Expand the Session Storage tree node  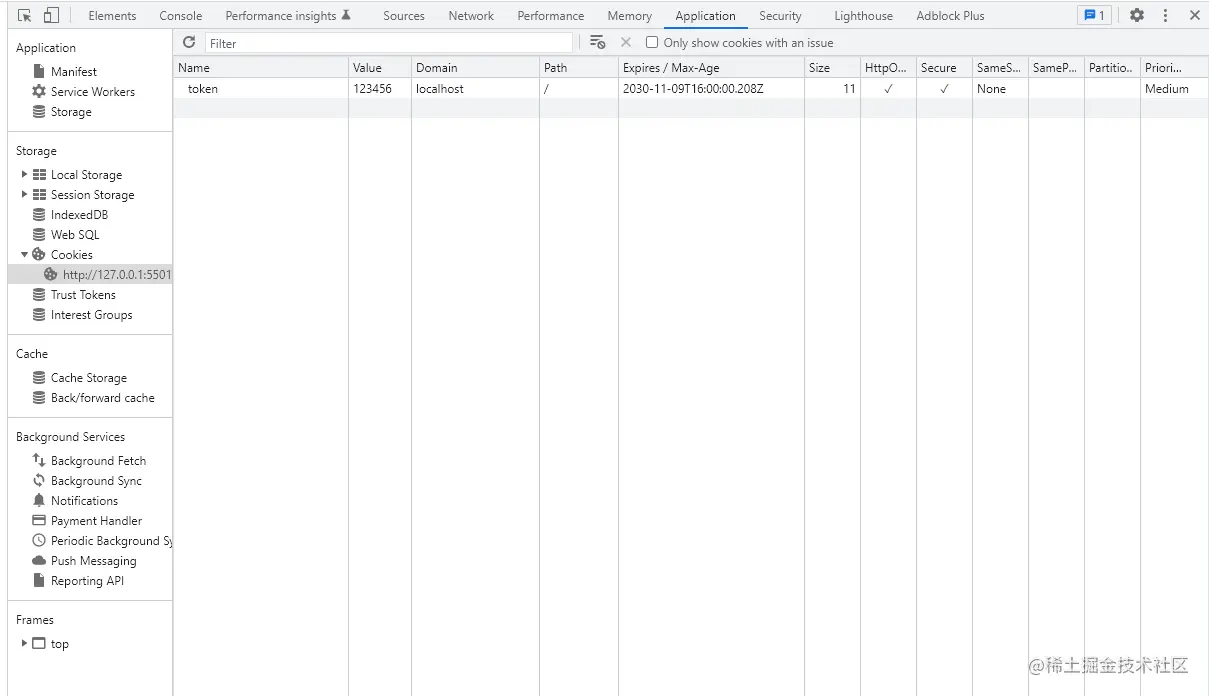(24, 194)
